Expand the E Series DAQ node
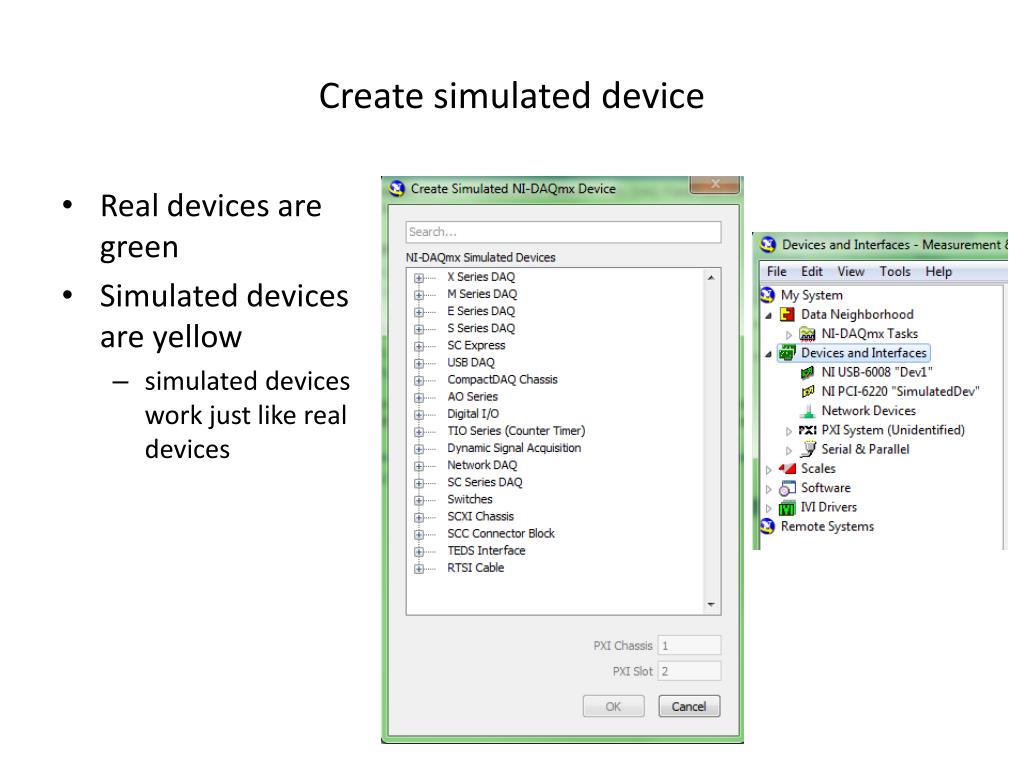The width and height of the screenshot is (1024, 768). tap(419, 312)
